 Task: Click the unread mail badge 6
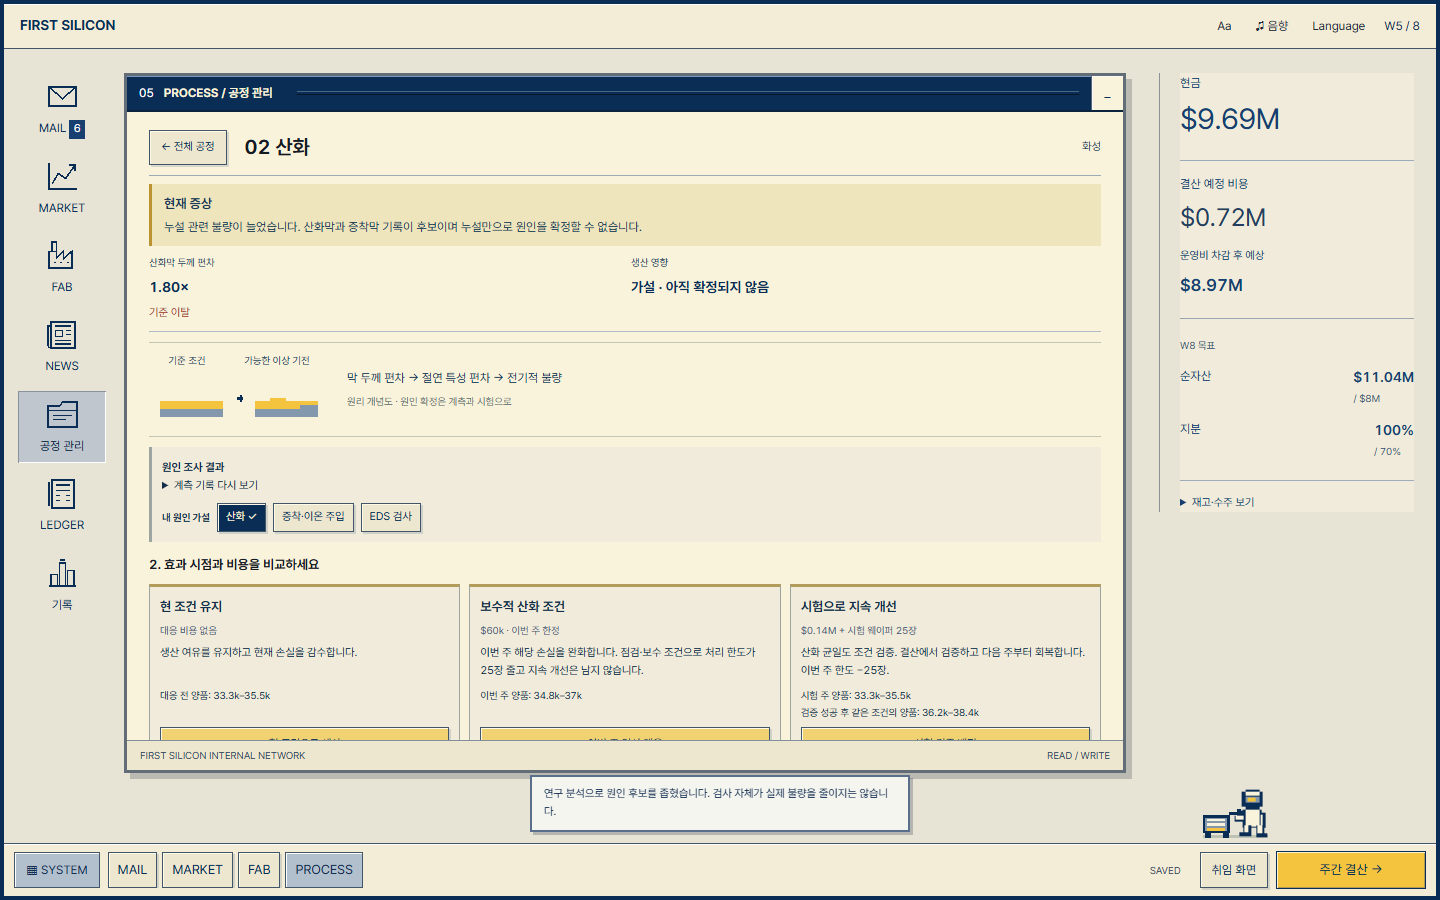[x=77, y=128]
